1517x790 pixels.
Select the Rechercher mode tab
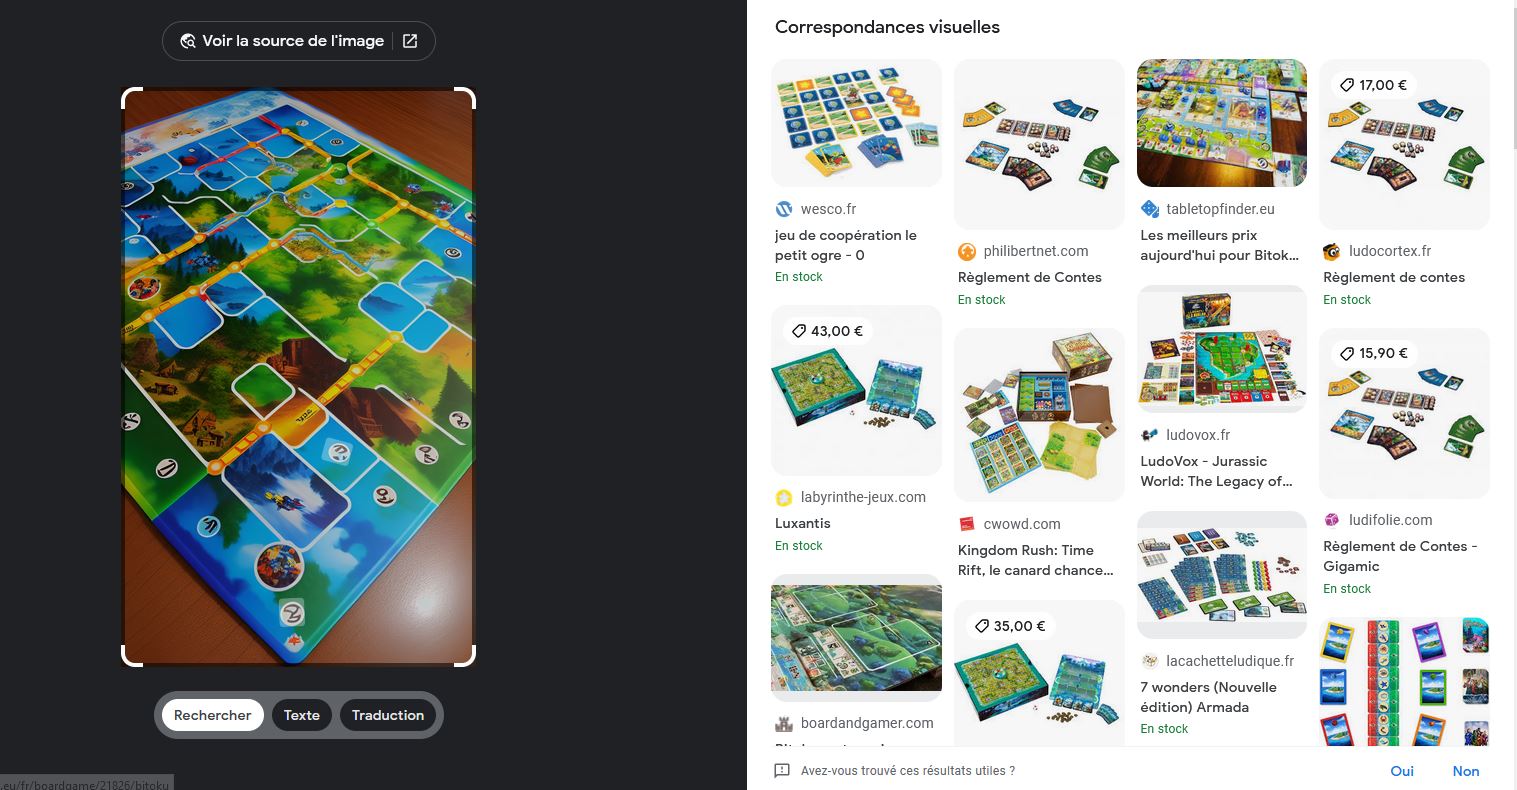(213, 715)
